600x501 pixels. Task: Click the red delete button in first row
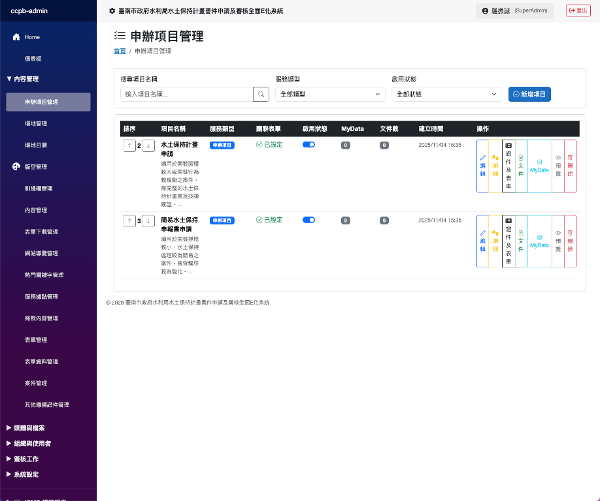[x=570, y=166]
